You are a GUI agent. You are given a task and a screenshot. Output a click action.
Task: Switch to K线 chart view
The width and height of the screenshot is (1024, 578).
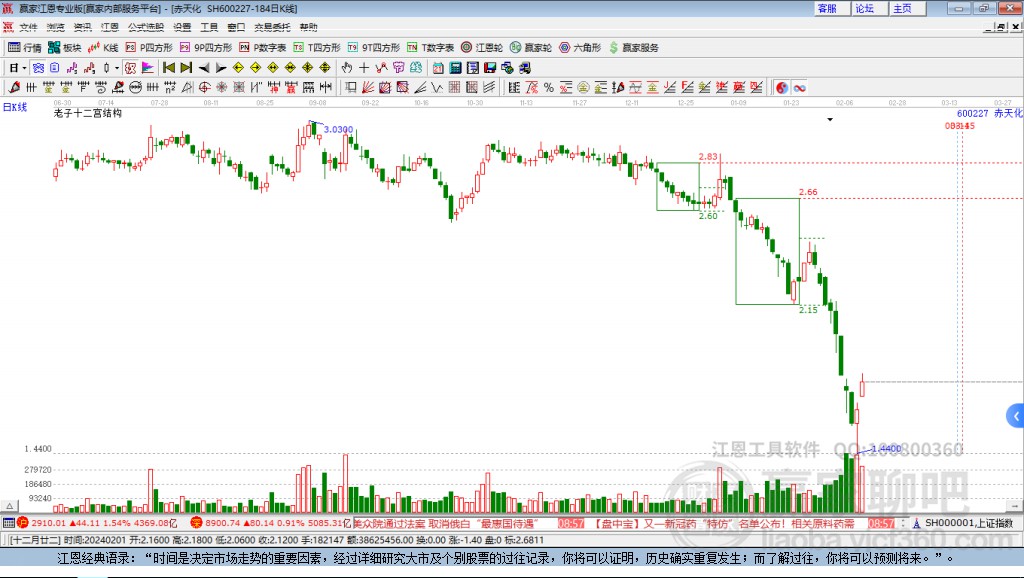click(103, 47)
